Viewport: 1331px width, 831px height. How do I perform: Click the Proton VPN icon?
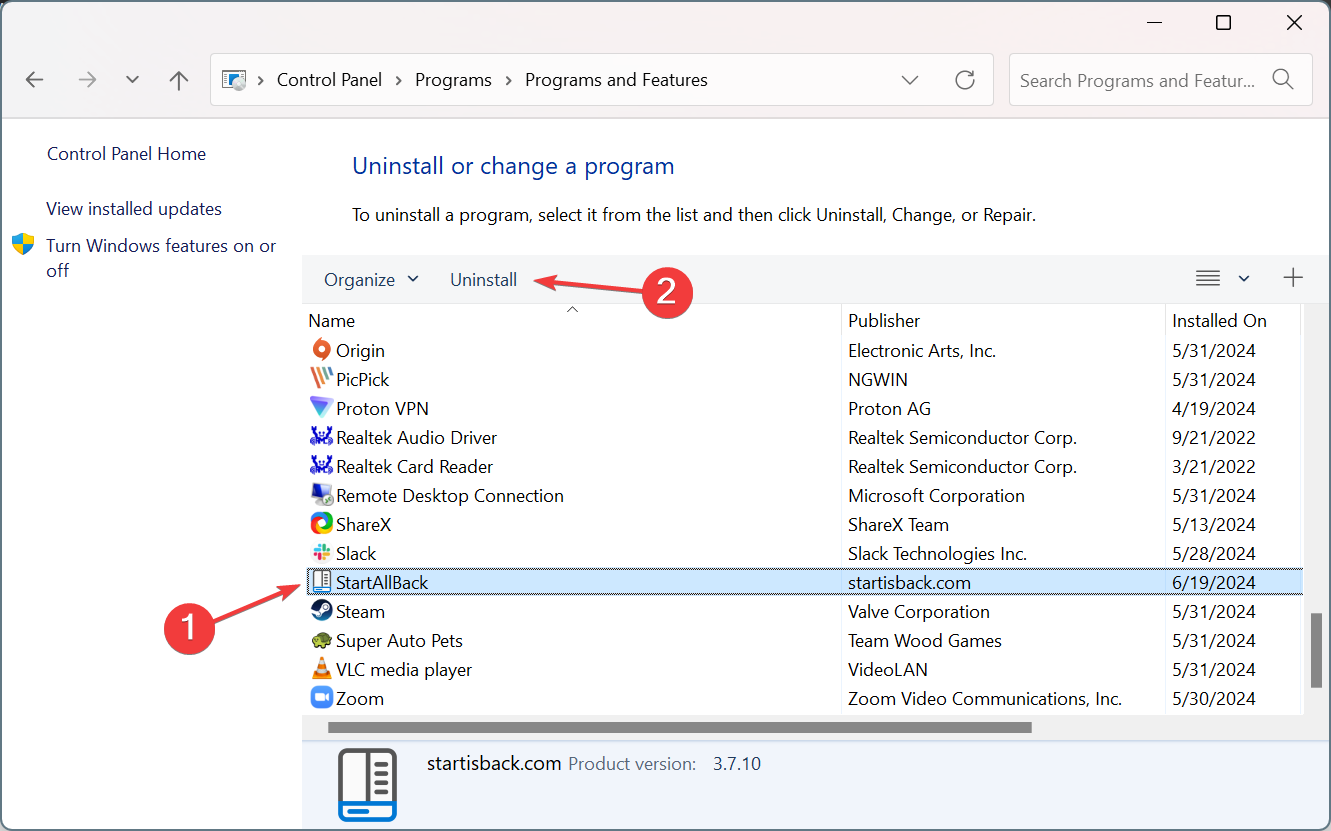click(321, 408)
